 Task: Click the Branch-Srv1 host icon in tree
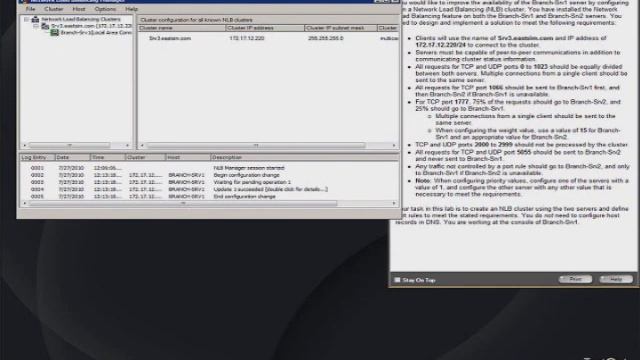(54, 32)
